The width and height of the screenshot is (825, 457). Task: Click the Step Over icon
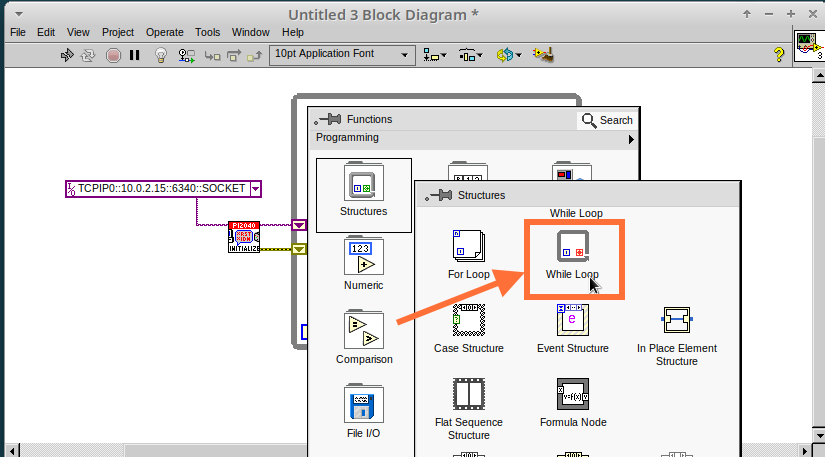click(x=234, y=55)
